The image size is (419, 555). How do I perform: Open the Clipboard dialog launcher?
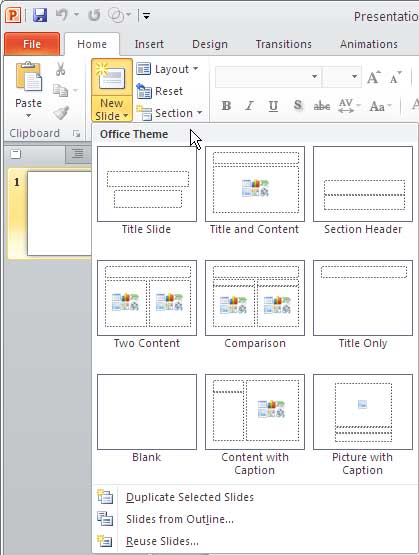pos(76,133)
